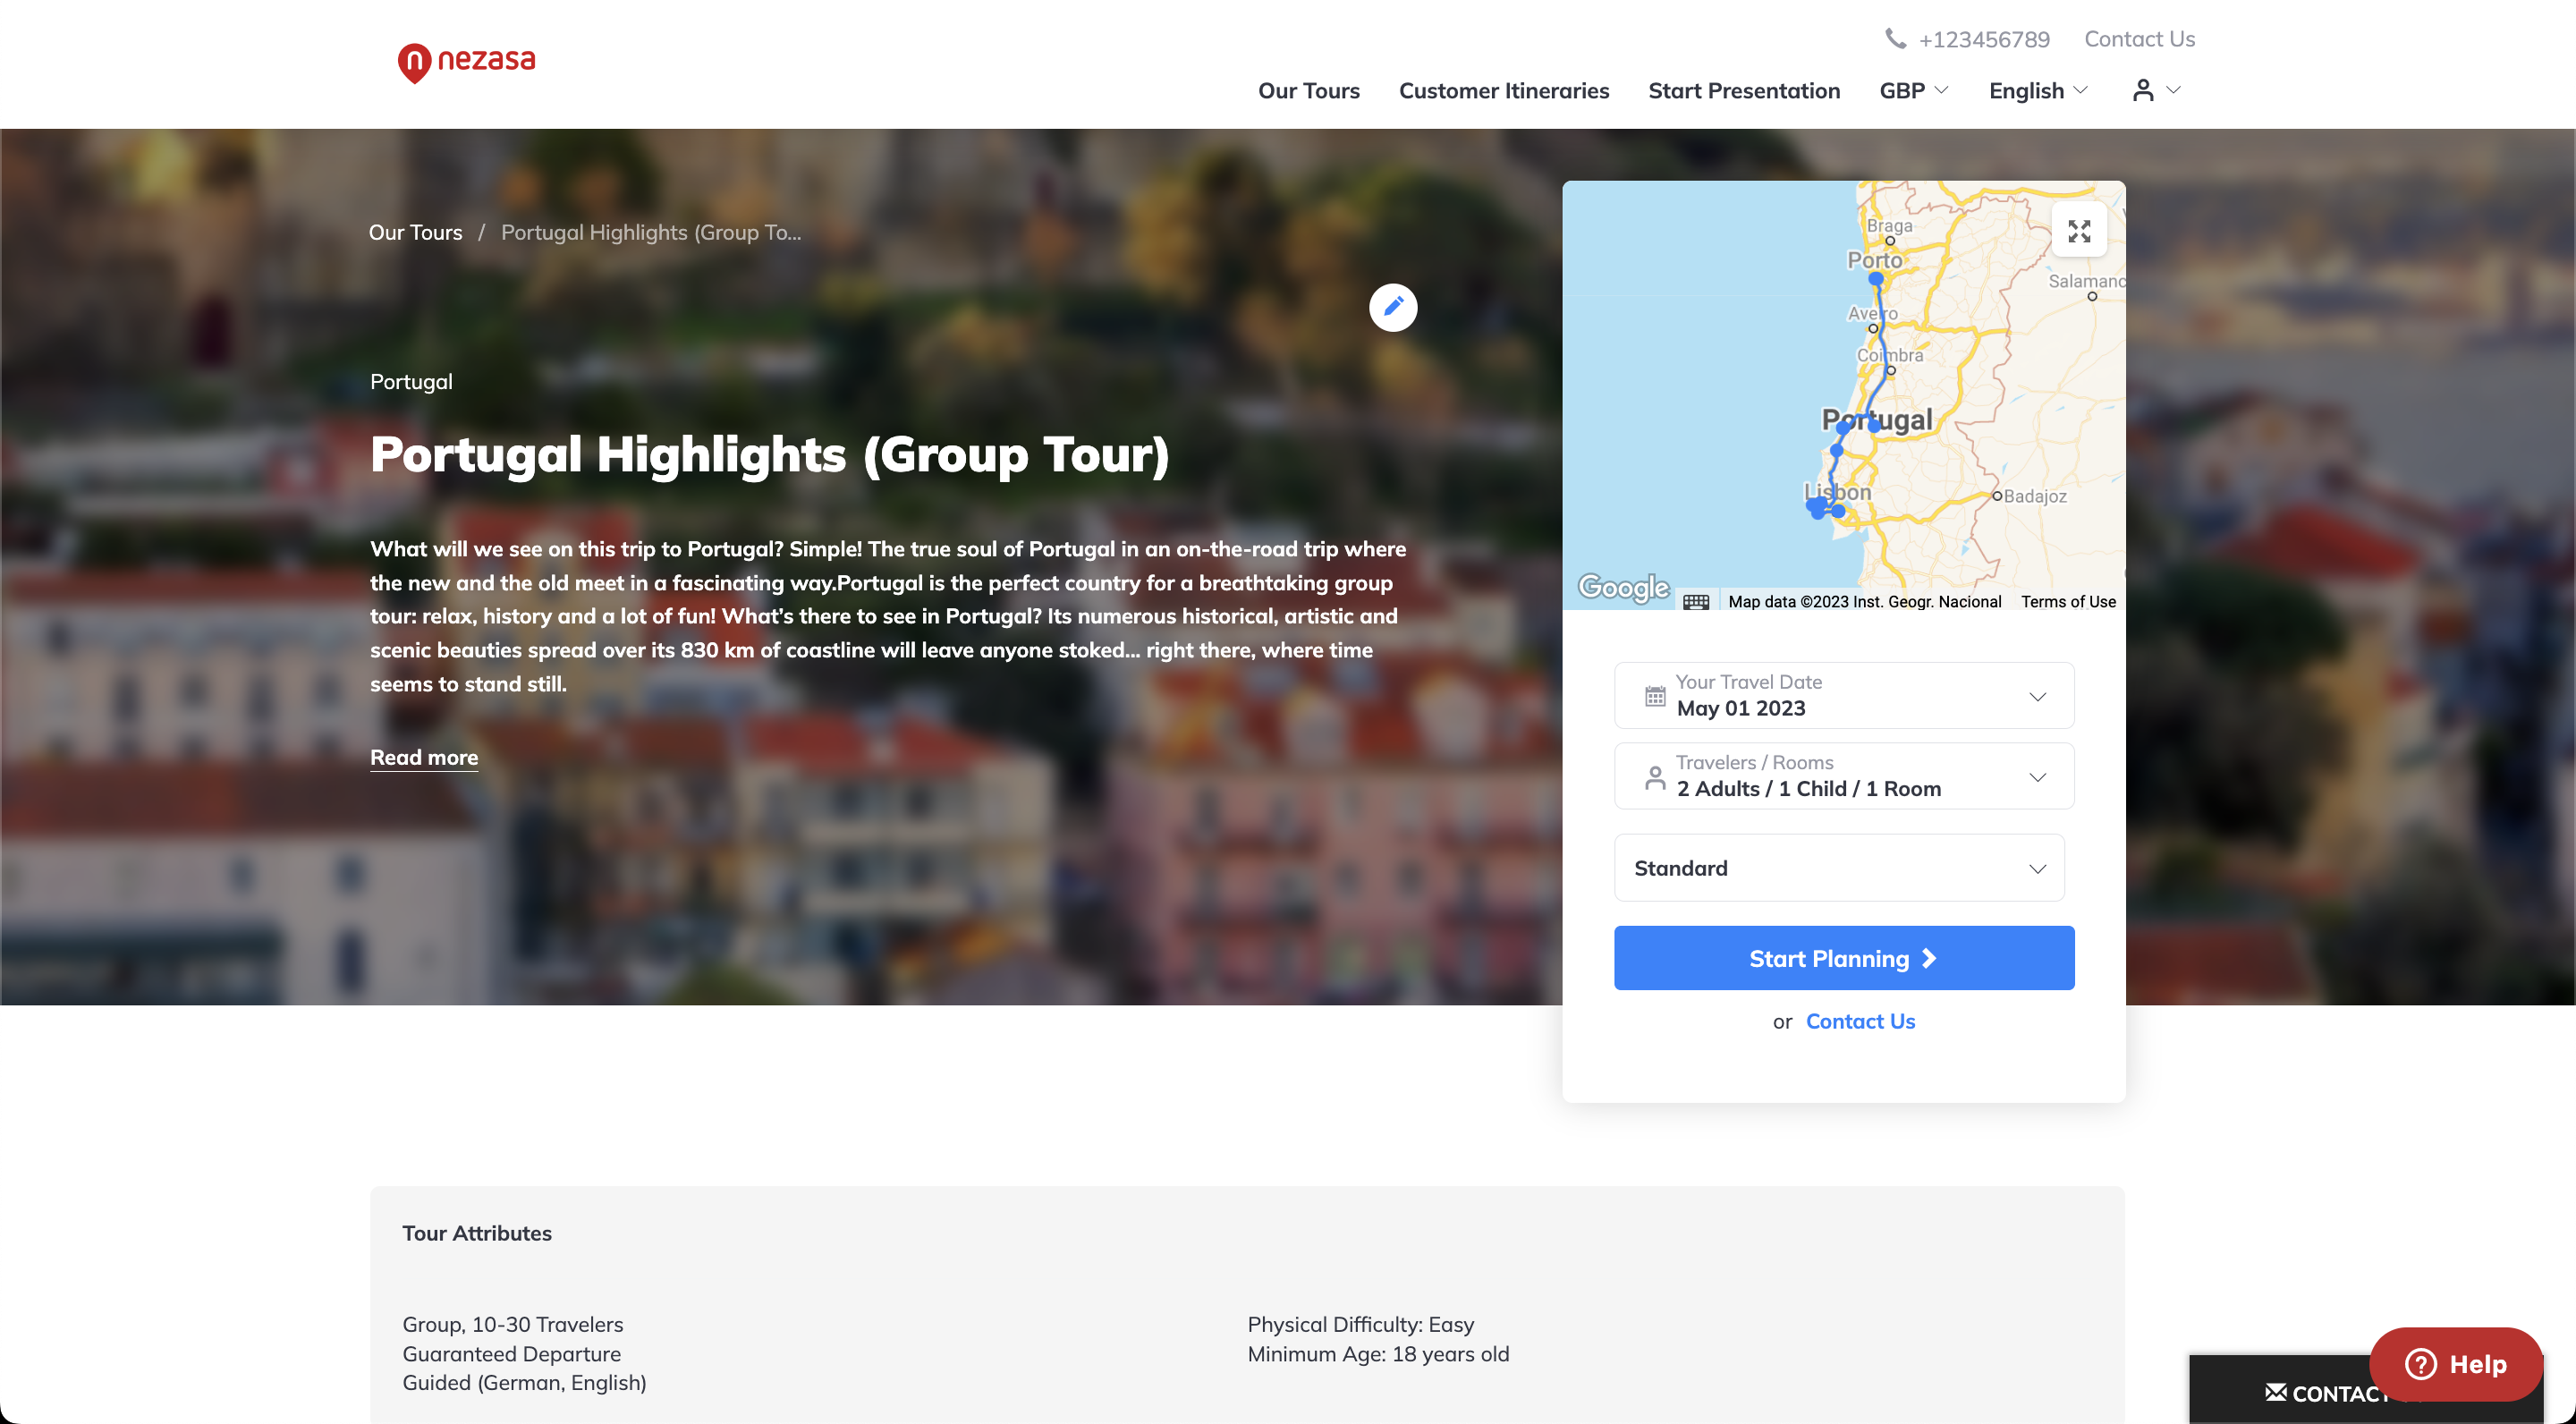Click the phone icon beside +123456789

coord(1895,39)
